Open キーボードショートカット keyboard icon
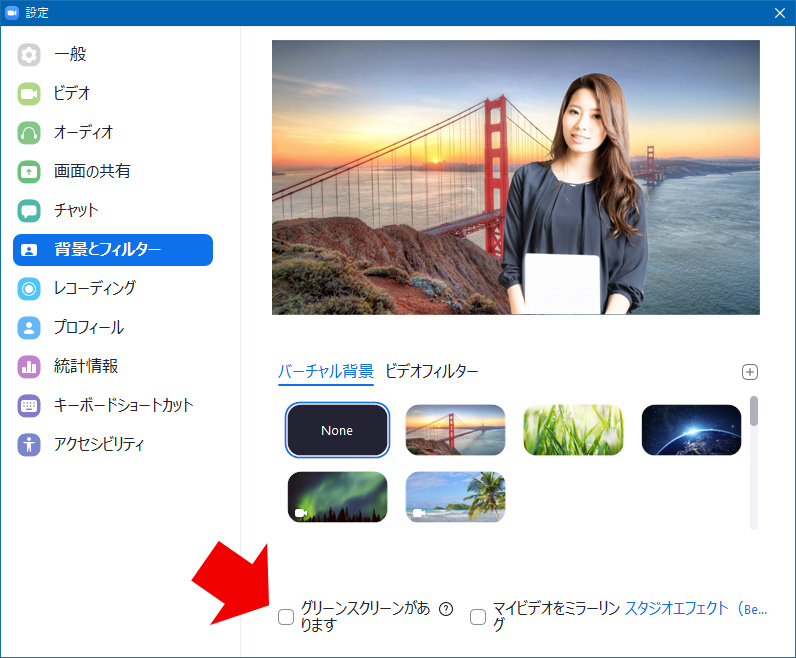 tap(29, 406)
